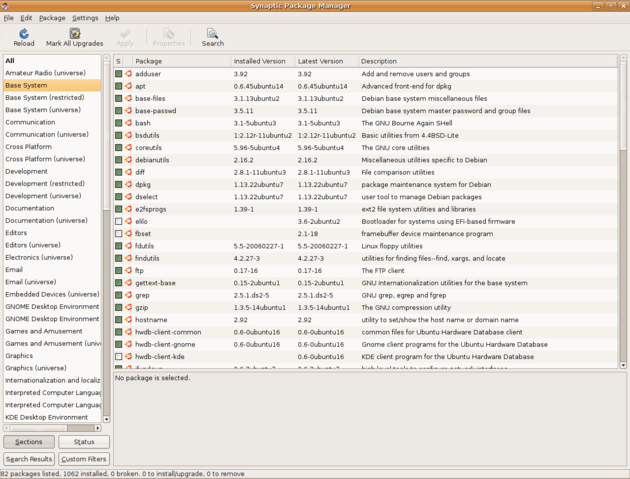Viewport: 630px width, 479px height.
Task: Open the Settings menu
Action: (x=85, y=18)
